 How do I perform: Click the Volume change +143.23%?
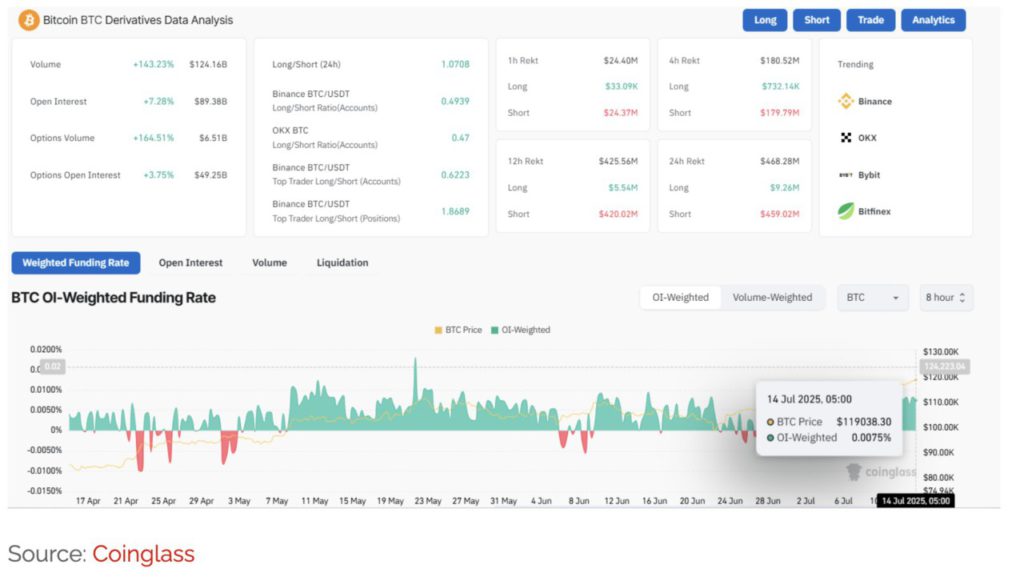(x=153, y=64)
